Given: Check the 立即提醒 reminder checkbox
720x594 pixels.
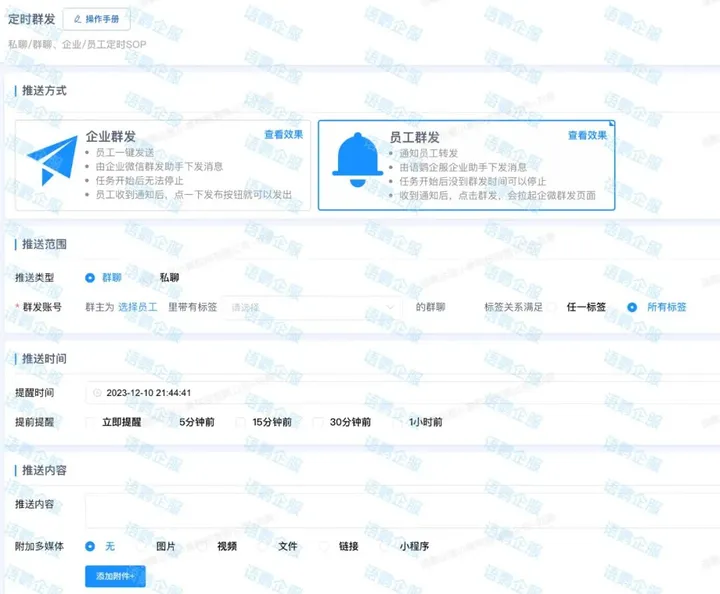Looking at the screenshot, I should click(90, 422).
